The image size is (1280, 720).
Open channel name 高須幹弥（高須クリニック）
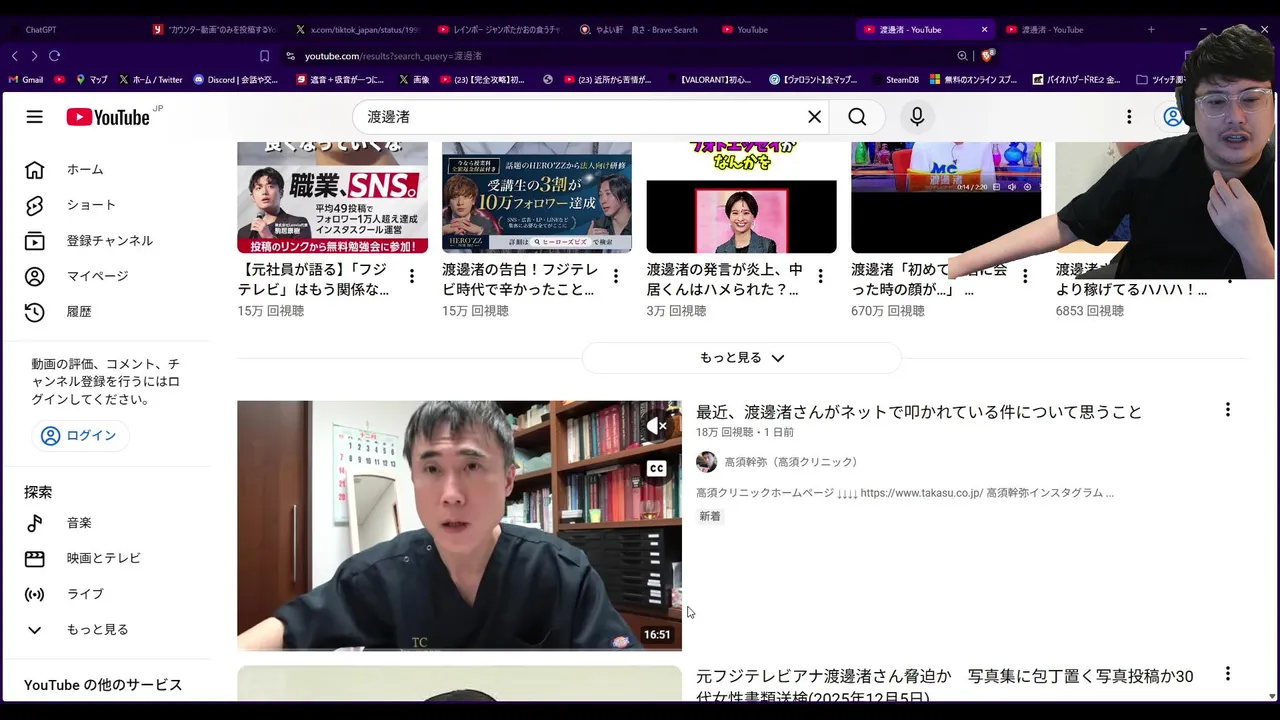[x=791, y=462]
